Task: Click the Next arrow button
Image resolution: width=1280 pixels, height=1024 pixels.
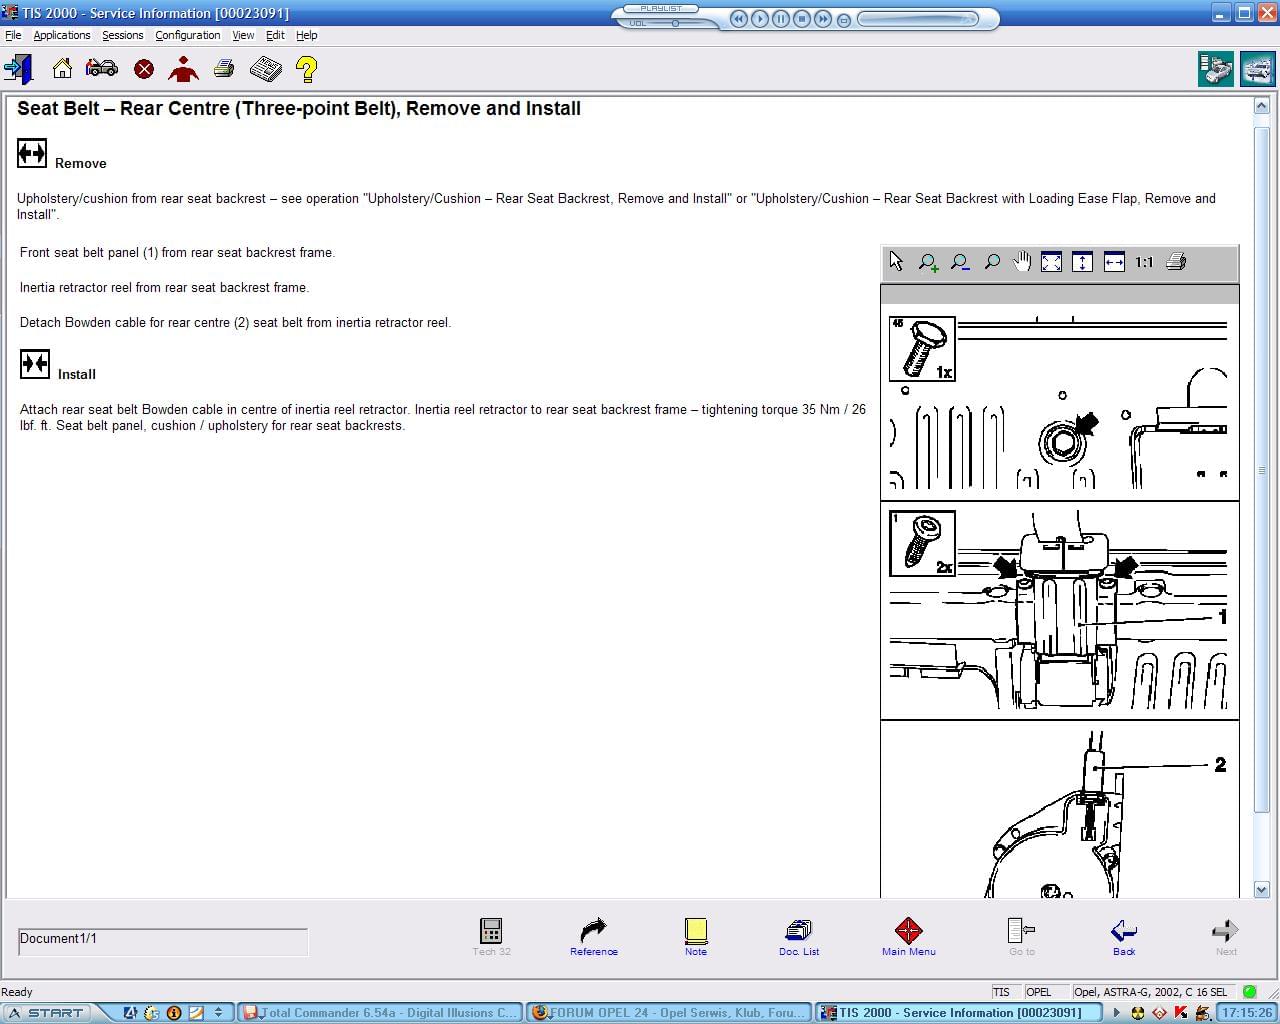Action: point(1226,937)
